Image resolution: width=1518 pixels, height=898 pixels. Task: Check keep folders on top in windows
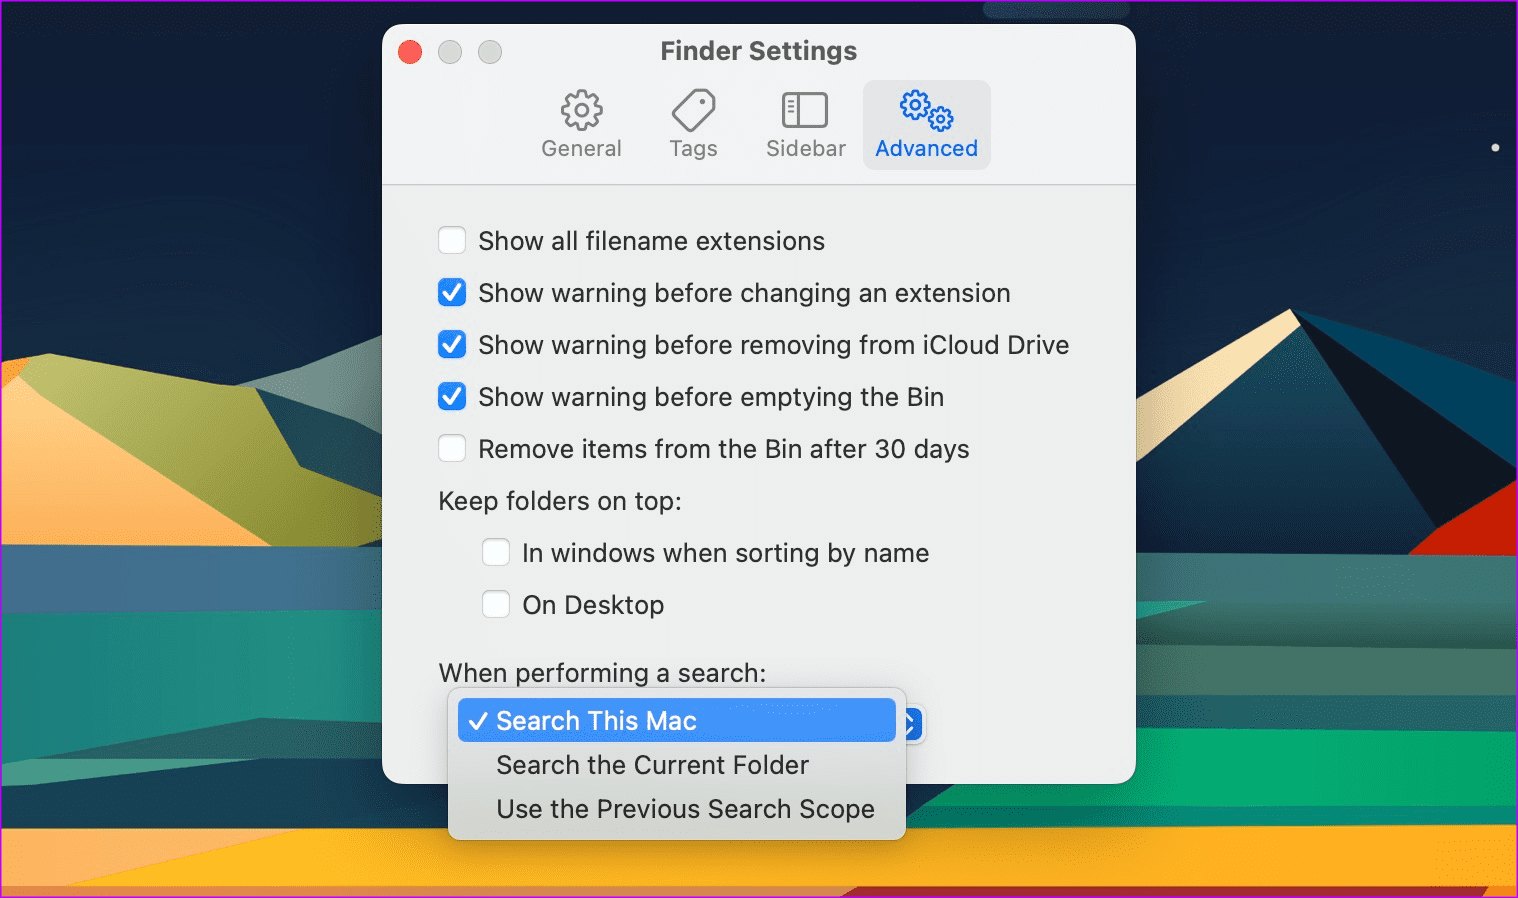coord(496,553)
